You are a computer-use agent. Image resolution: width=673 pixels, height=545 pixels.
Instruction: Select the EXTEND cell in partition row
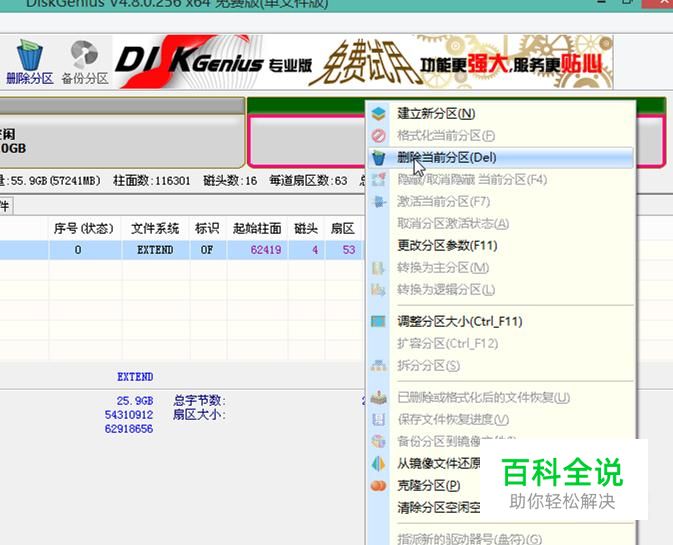155,250
